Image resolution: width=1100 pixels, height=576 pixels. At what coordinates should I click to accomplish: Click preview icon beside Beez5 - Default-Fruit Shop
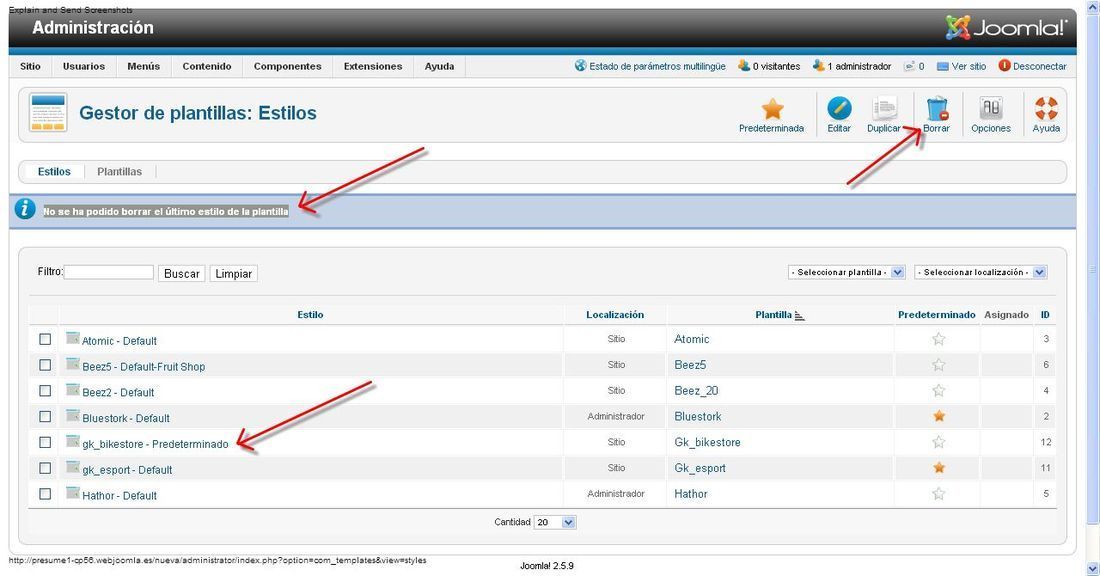tap(72, 364)
